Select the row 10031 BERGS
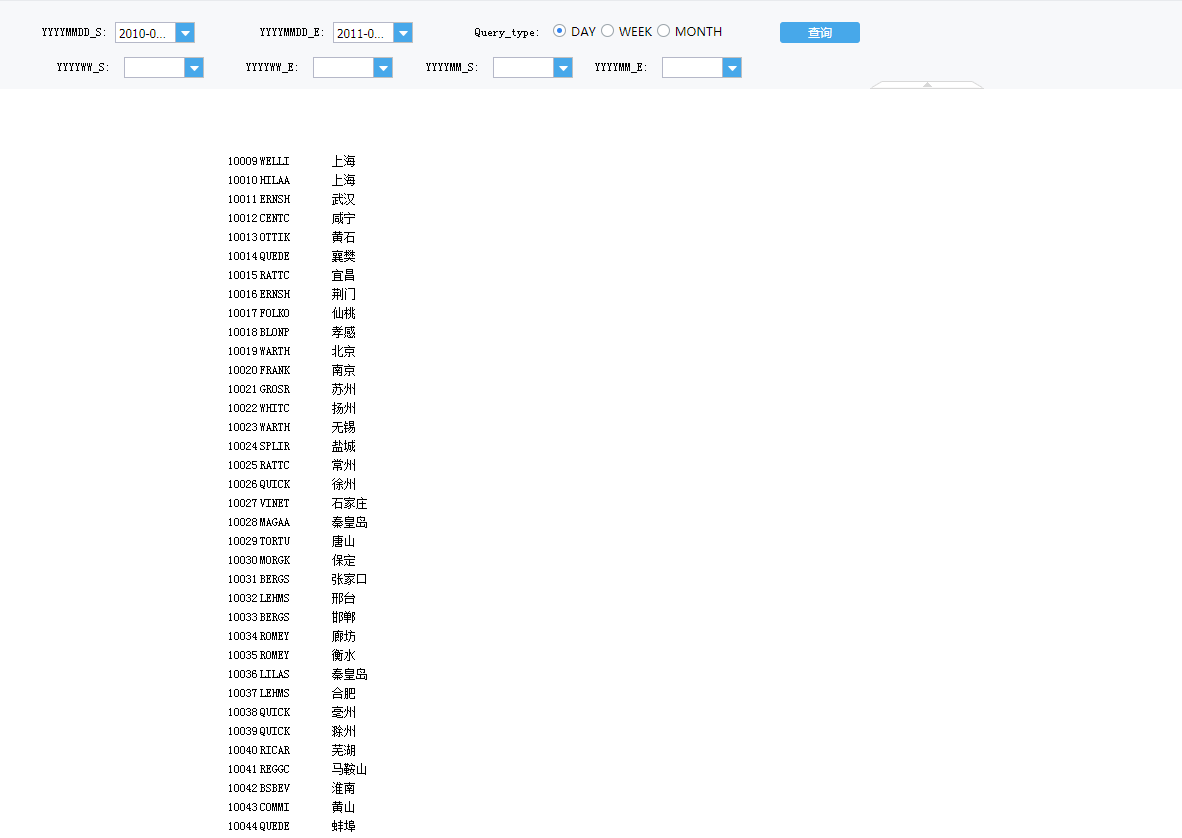 [298, 579]
